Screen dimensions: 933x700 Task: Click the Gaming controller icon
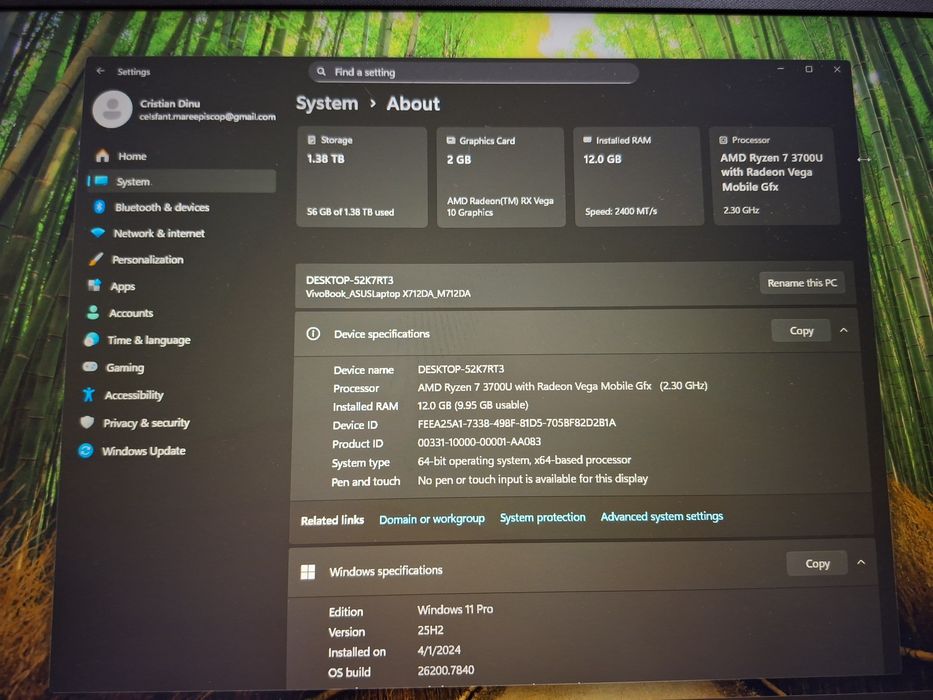click(90, 367)
